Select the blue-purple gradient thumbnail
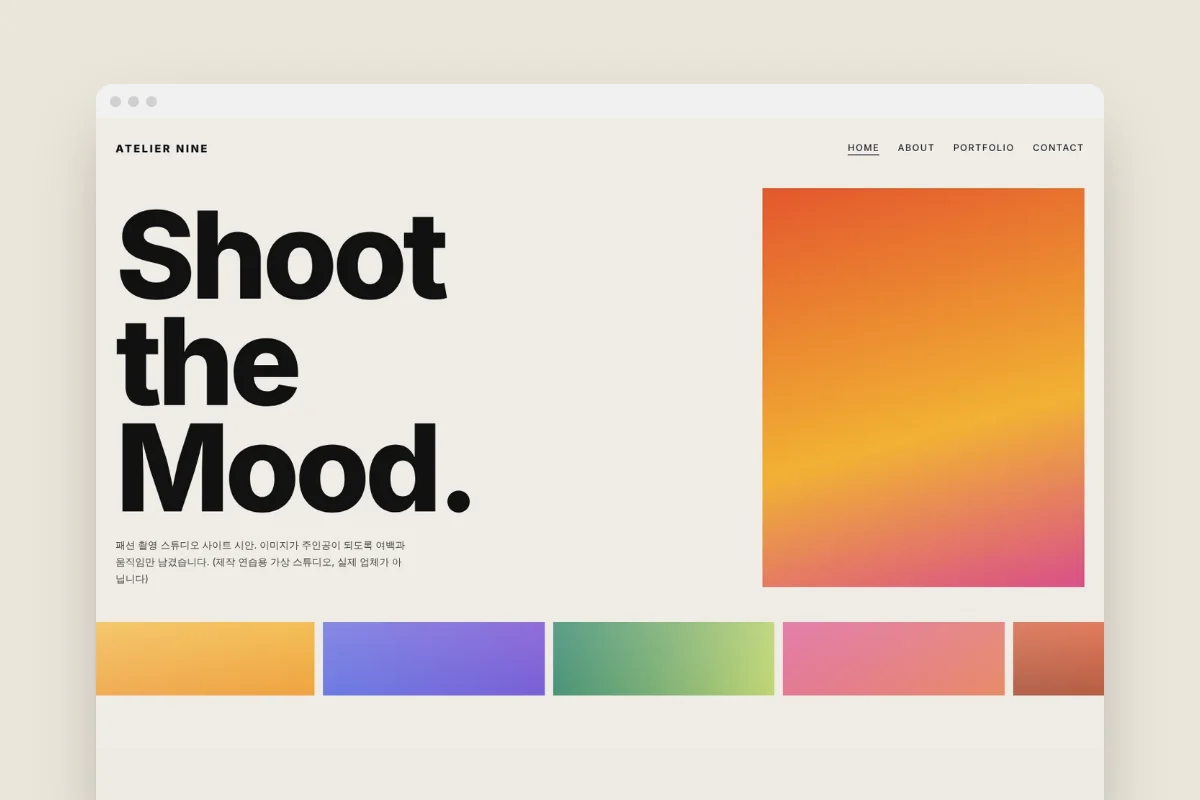 pos(434,658)
